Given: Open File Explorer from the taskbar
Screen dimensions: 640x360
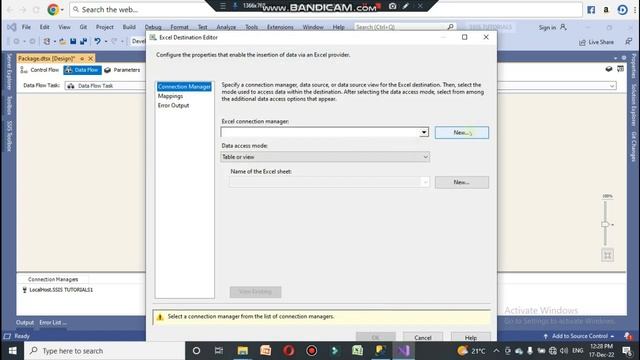Looking at the screenshot, I should click(x=243, y=351).
